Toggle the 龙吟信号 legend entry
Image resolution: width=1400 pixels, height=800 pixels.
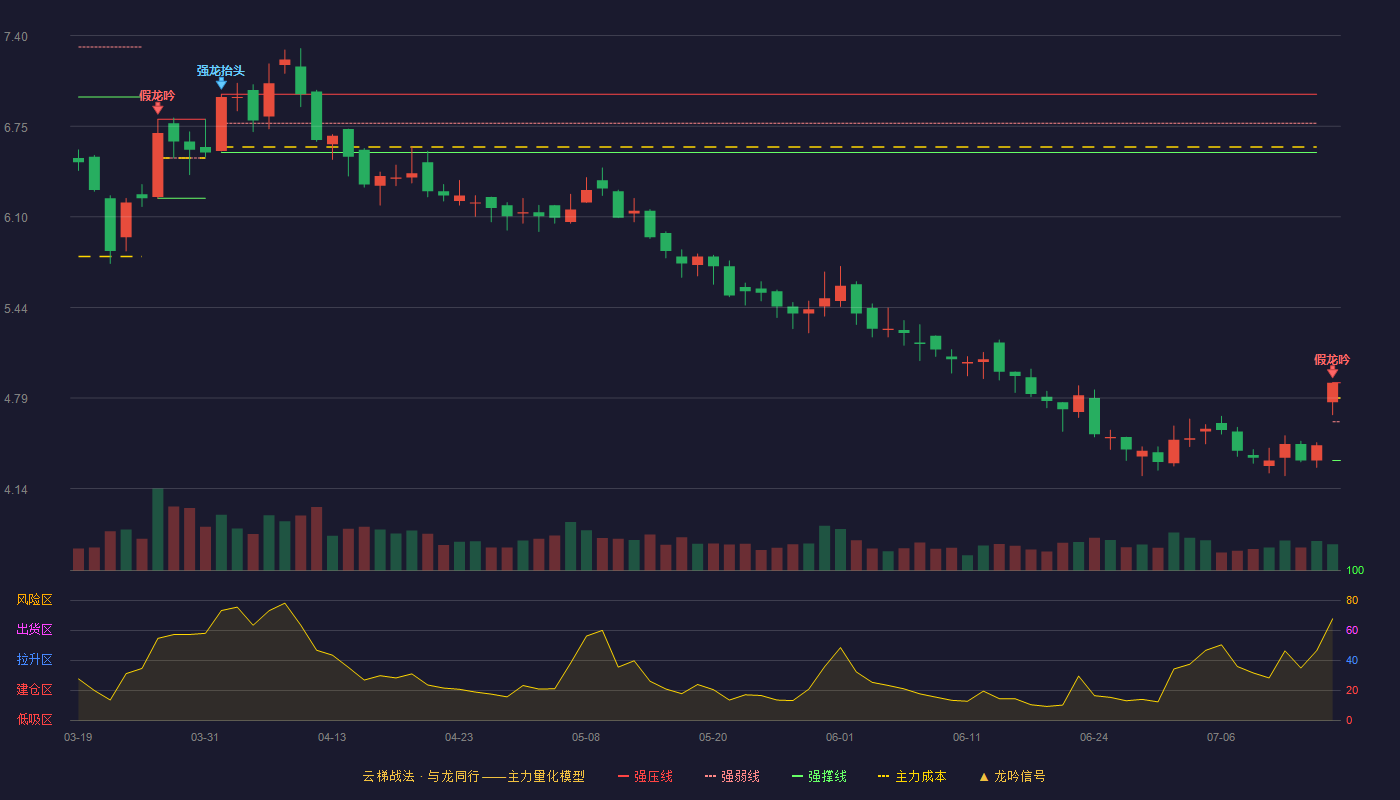point(1012,776)
